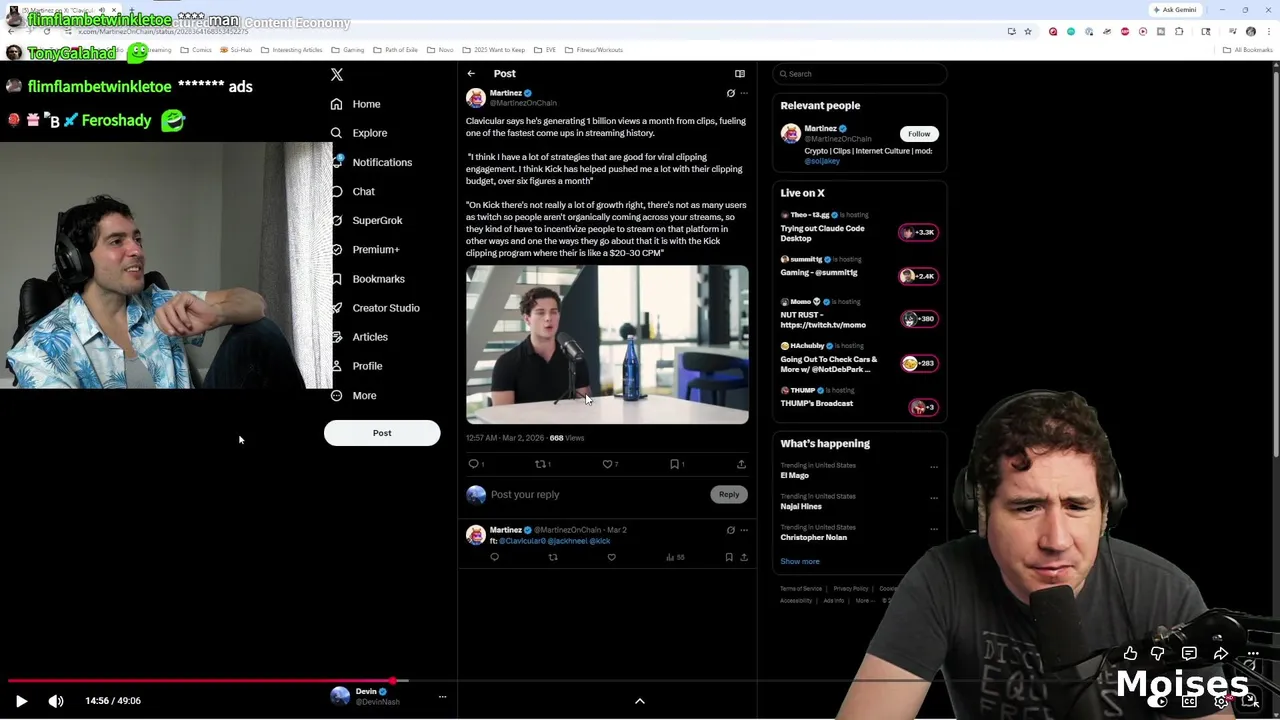Screen dimensions: 1280x720
Task: Open the three-dot menu on Martinez's post
Action: click(x=744, y=93)
